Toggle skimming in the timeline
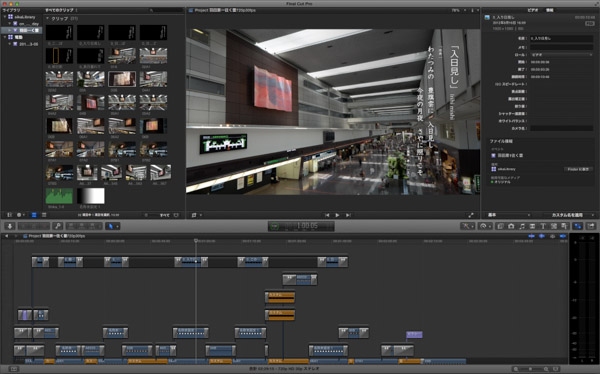This screenshot has height=374, width=600. coord(531,236)
